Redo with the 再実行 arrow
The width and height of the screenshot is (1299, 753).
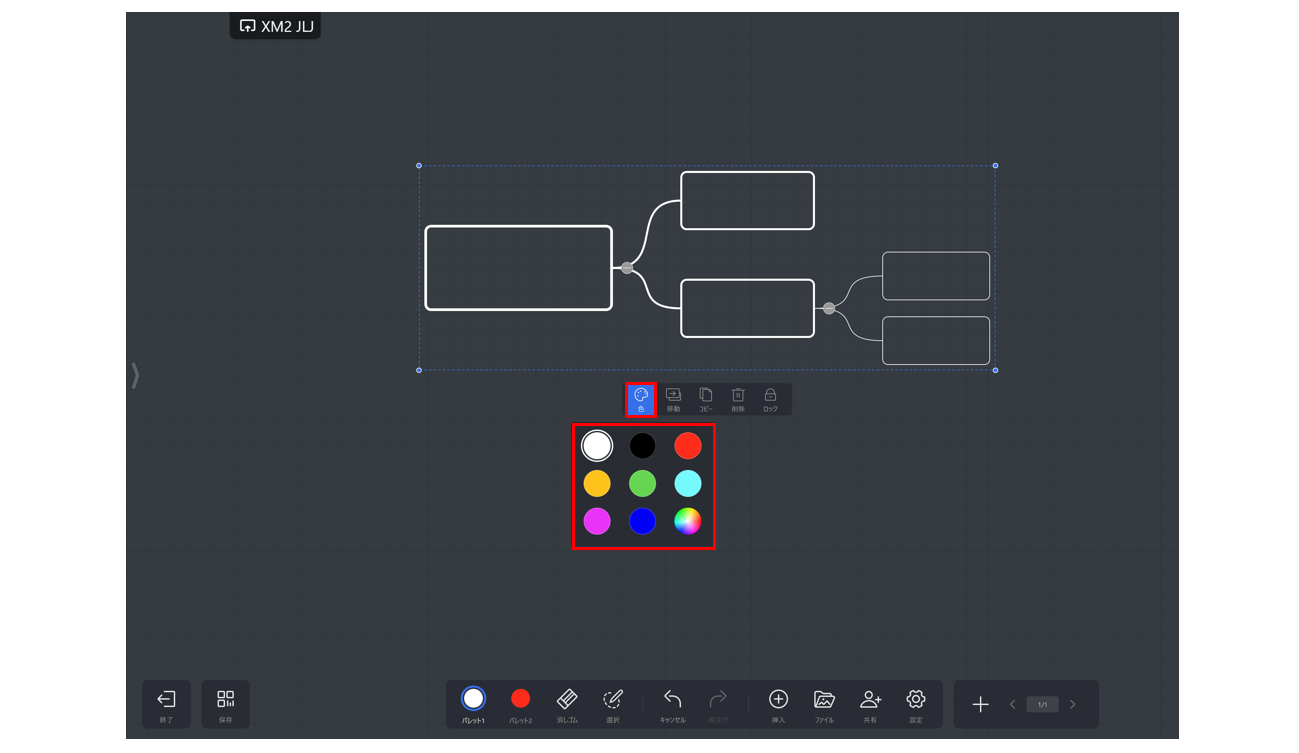[718, 705]
